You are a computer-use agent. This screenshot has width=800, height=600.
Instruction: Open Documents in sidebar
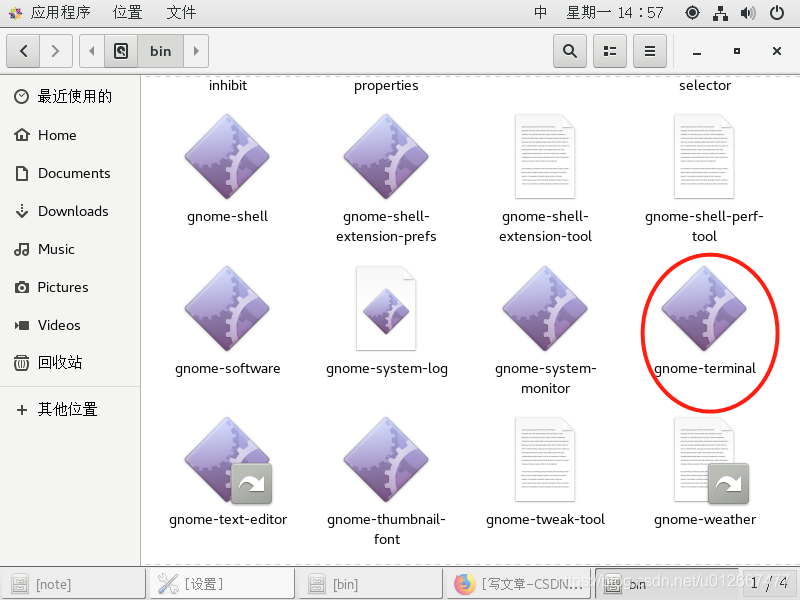coord(70,173)
